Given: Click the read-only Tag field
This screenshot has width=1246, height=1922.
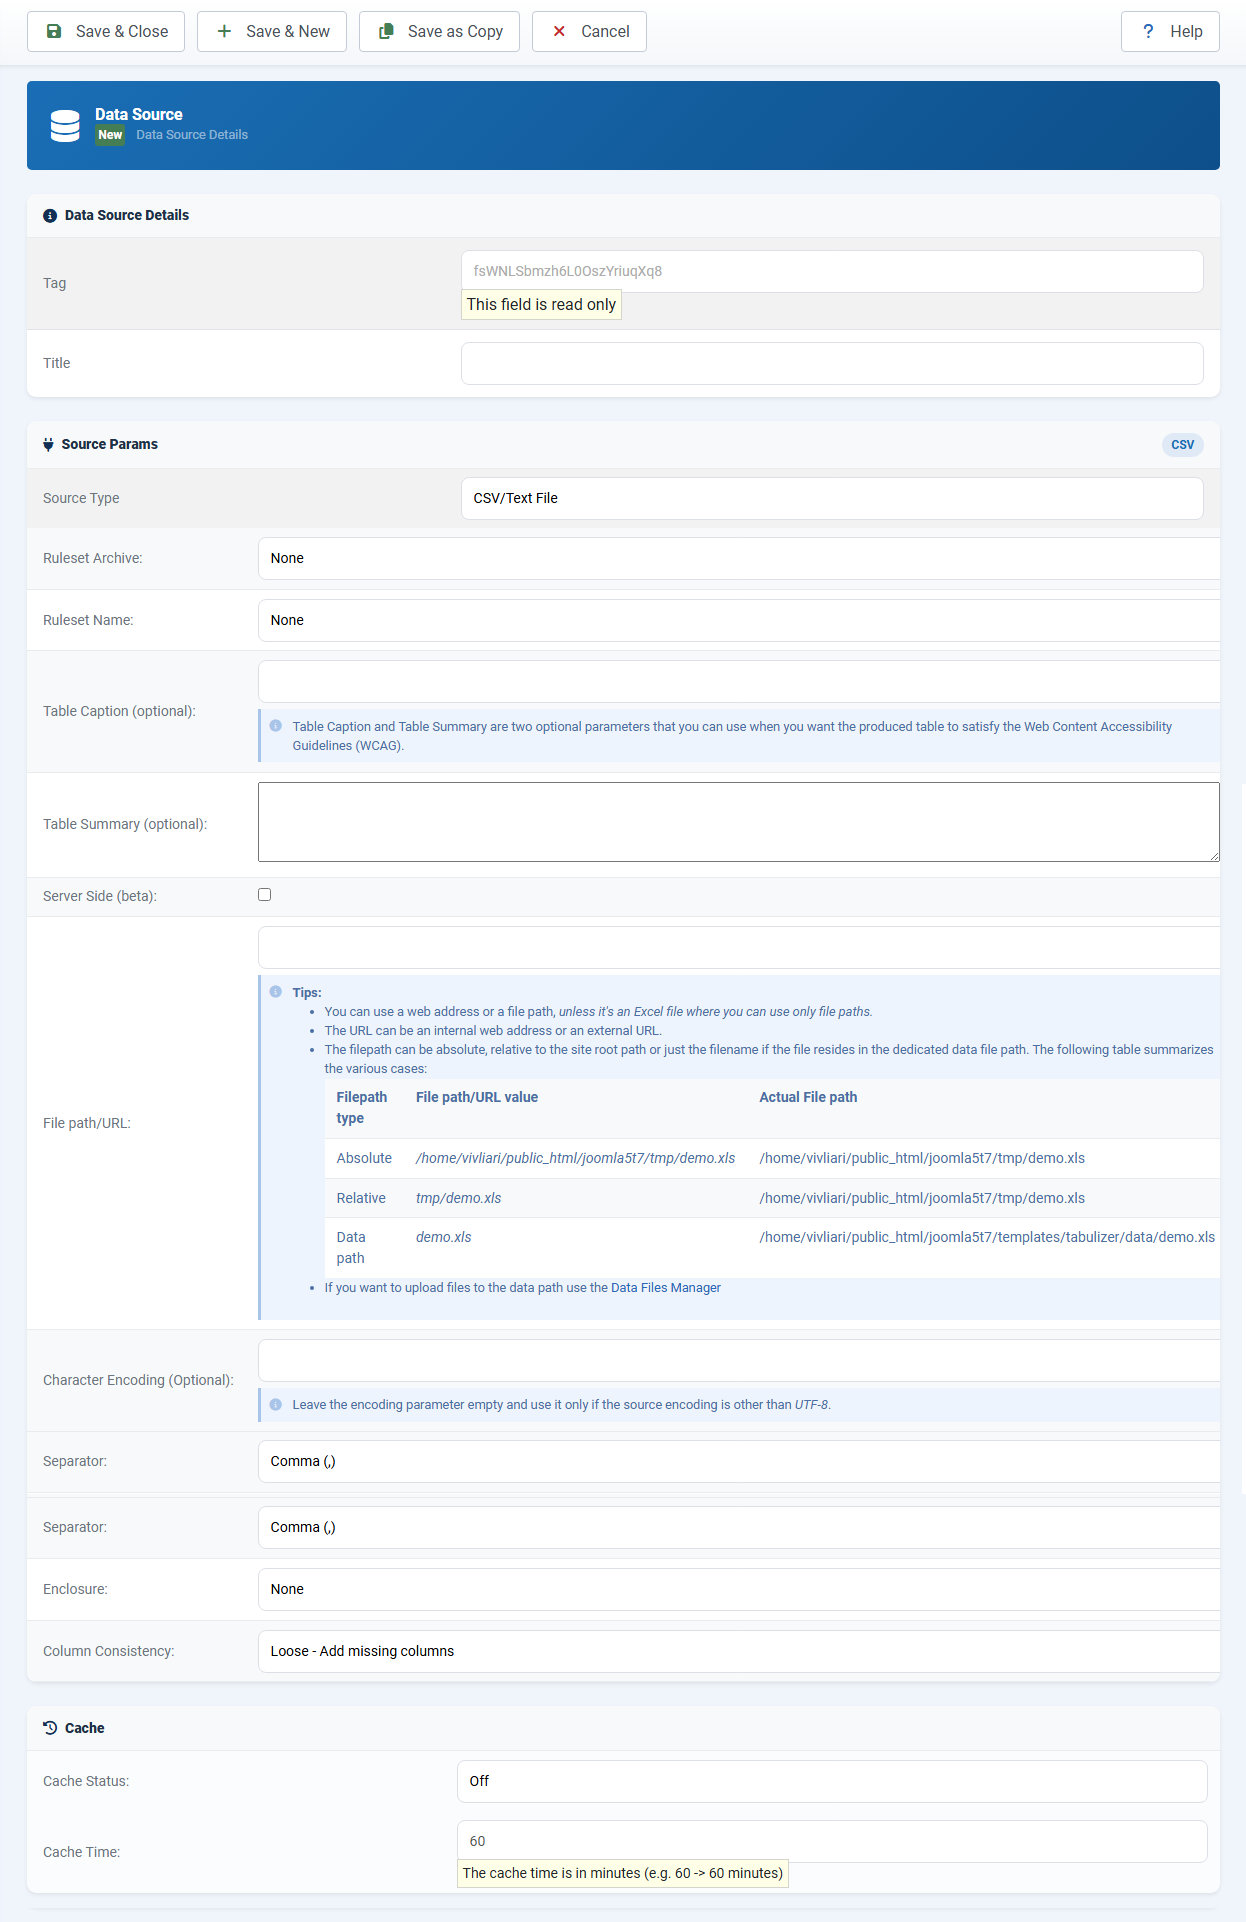Looking at the screenshot, I should (x=832, y=271).
